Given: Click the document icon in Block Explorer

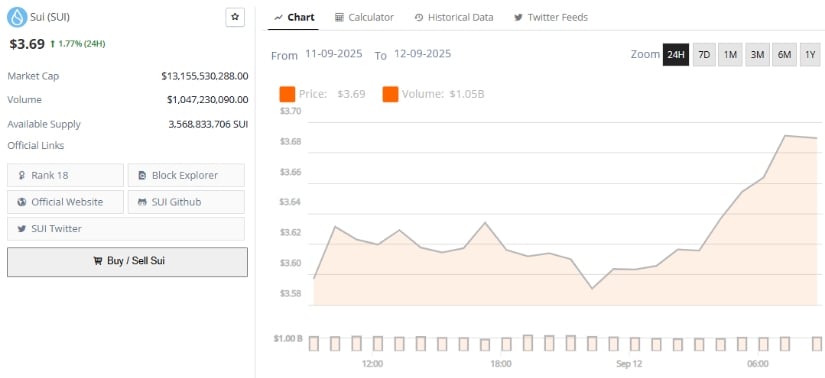Looking at the screenshot, I should pos(142,175).
